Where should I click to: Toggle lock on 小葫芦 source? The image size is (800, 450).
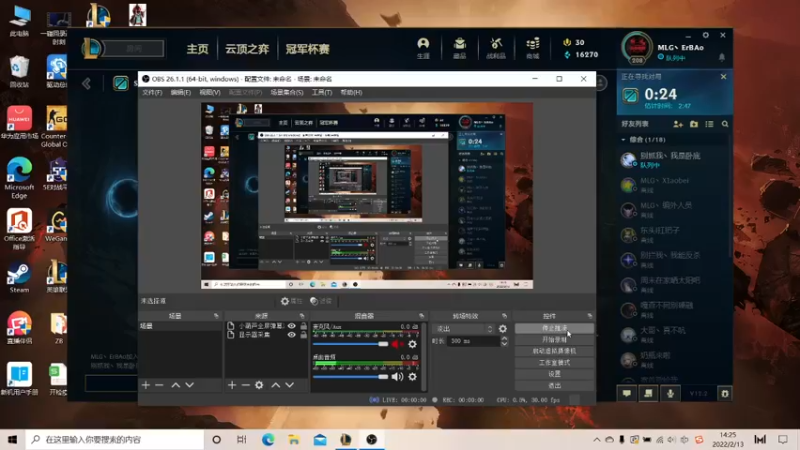[x=304, y=326]
